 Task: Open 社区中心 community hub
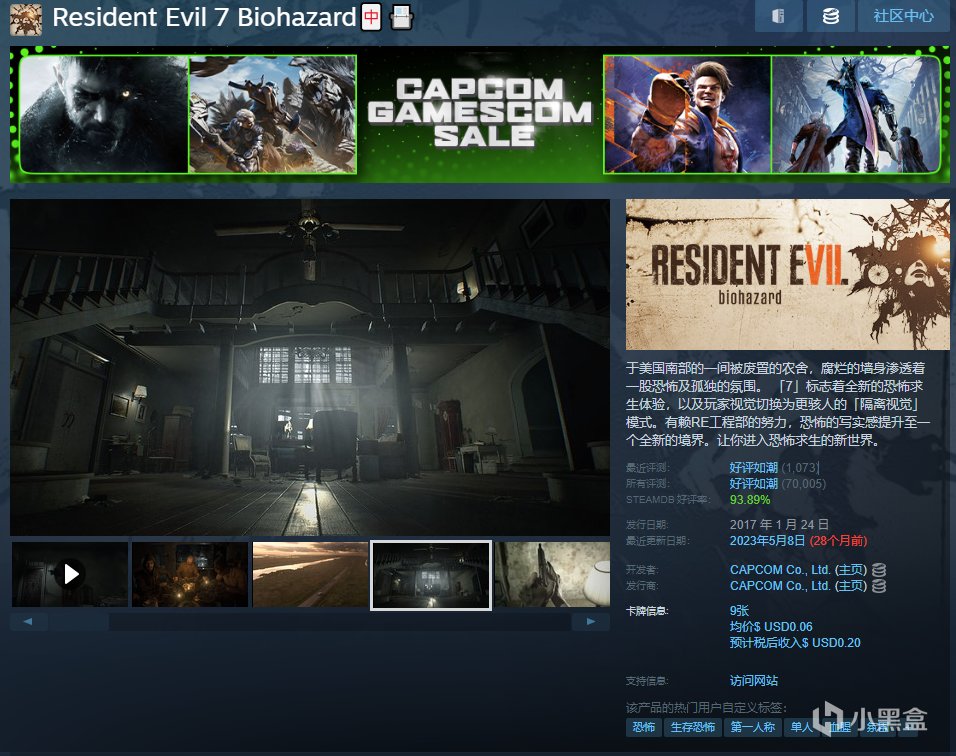(903, 16)
